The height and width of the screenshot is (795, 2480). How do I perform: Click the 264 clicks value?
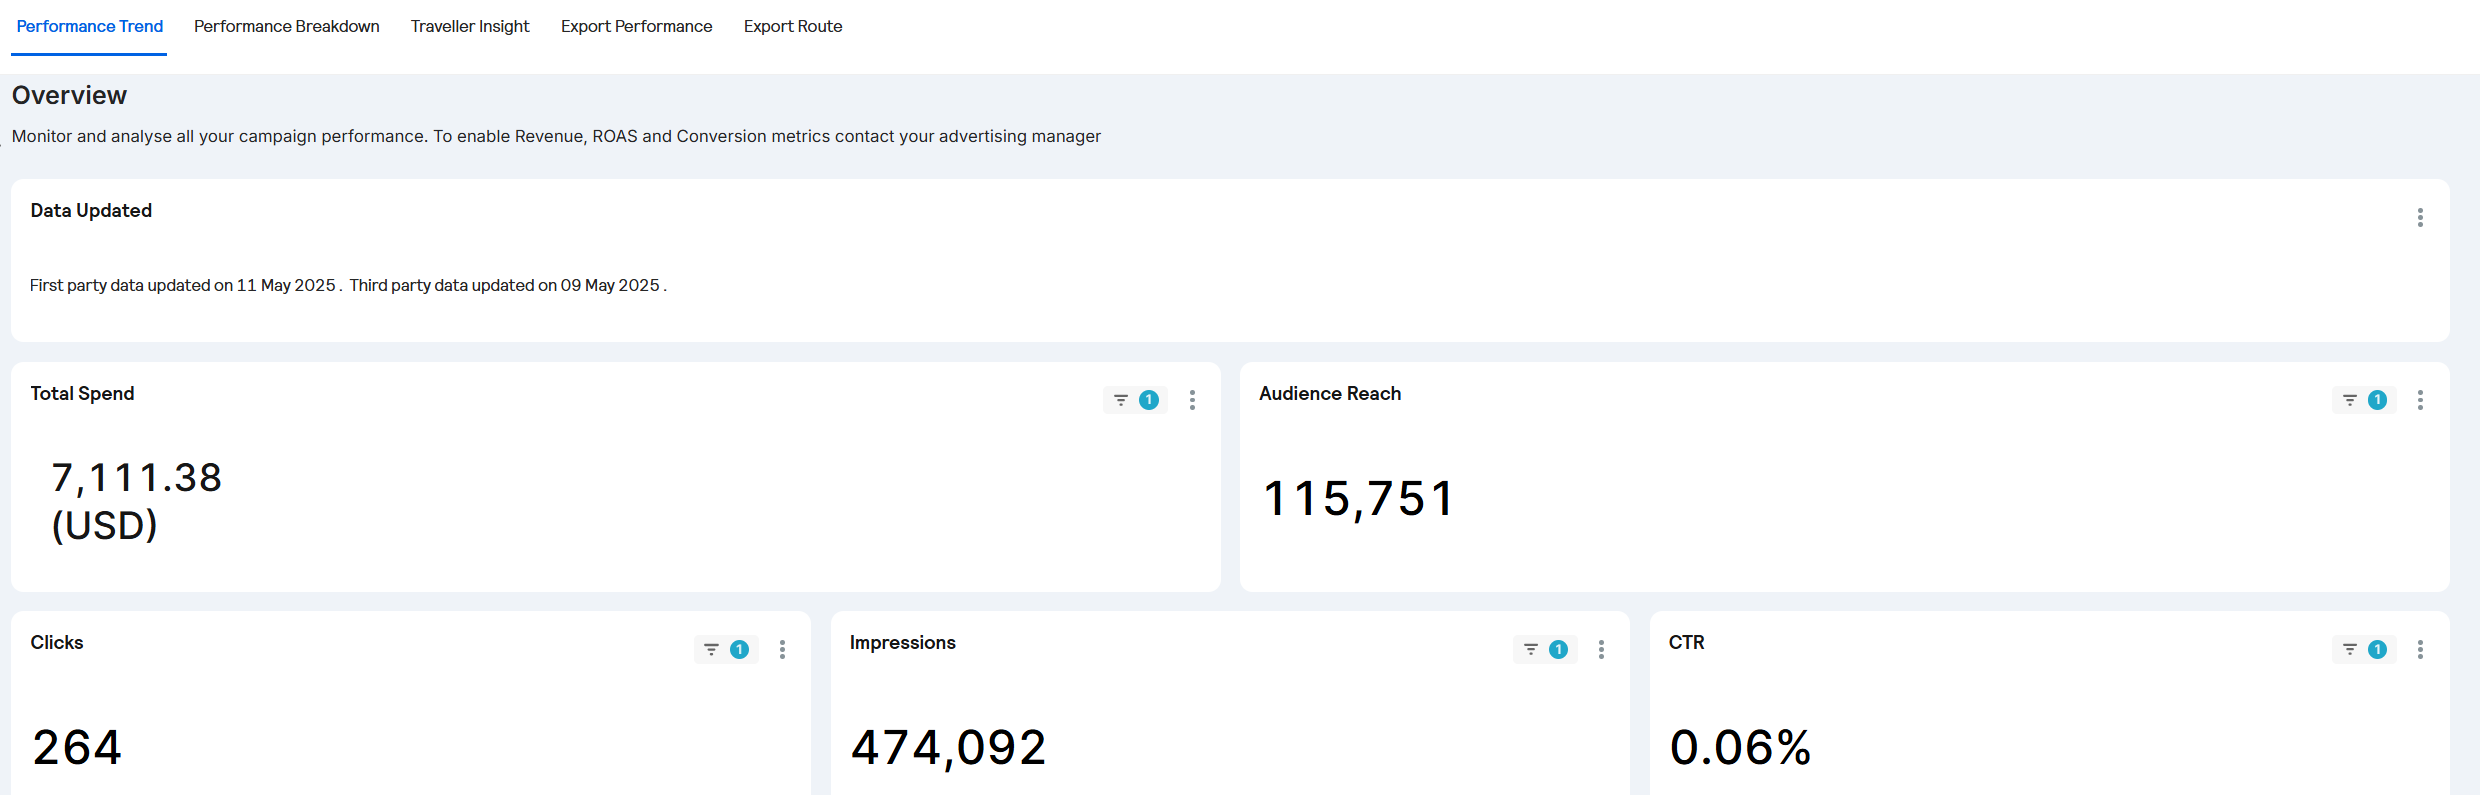pos(77,747)
